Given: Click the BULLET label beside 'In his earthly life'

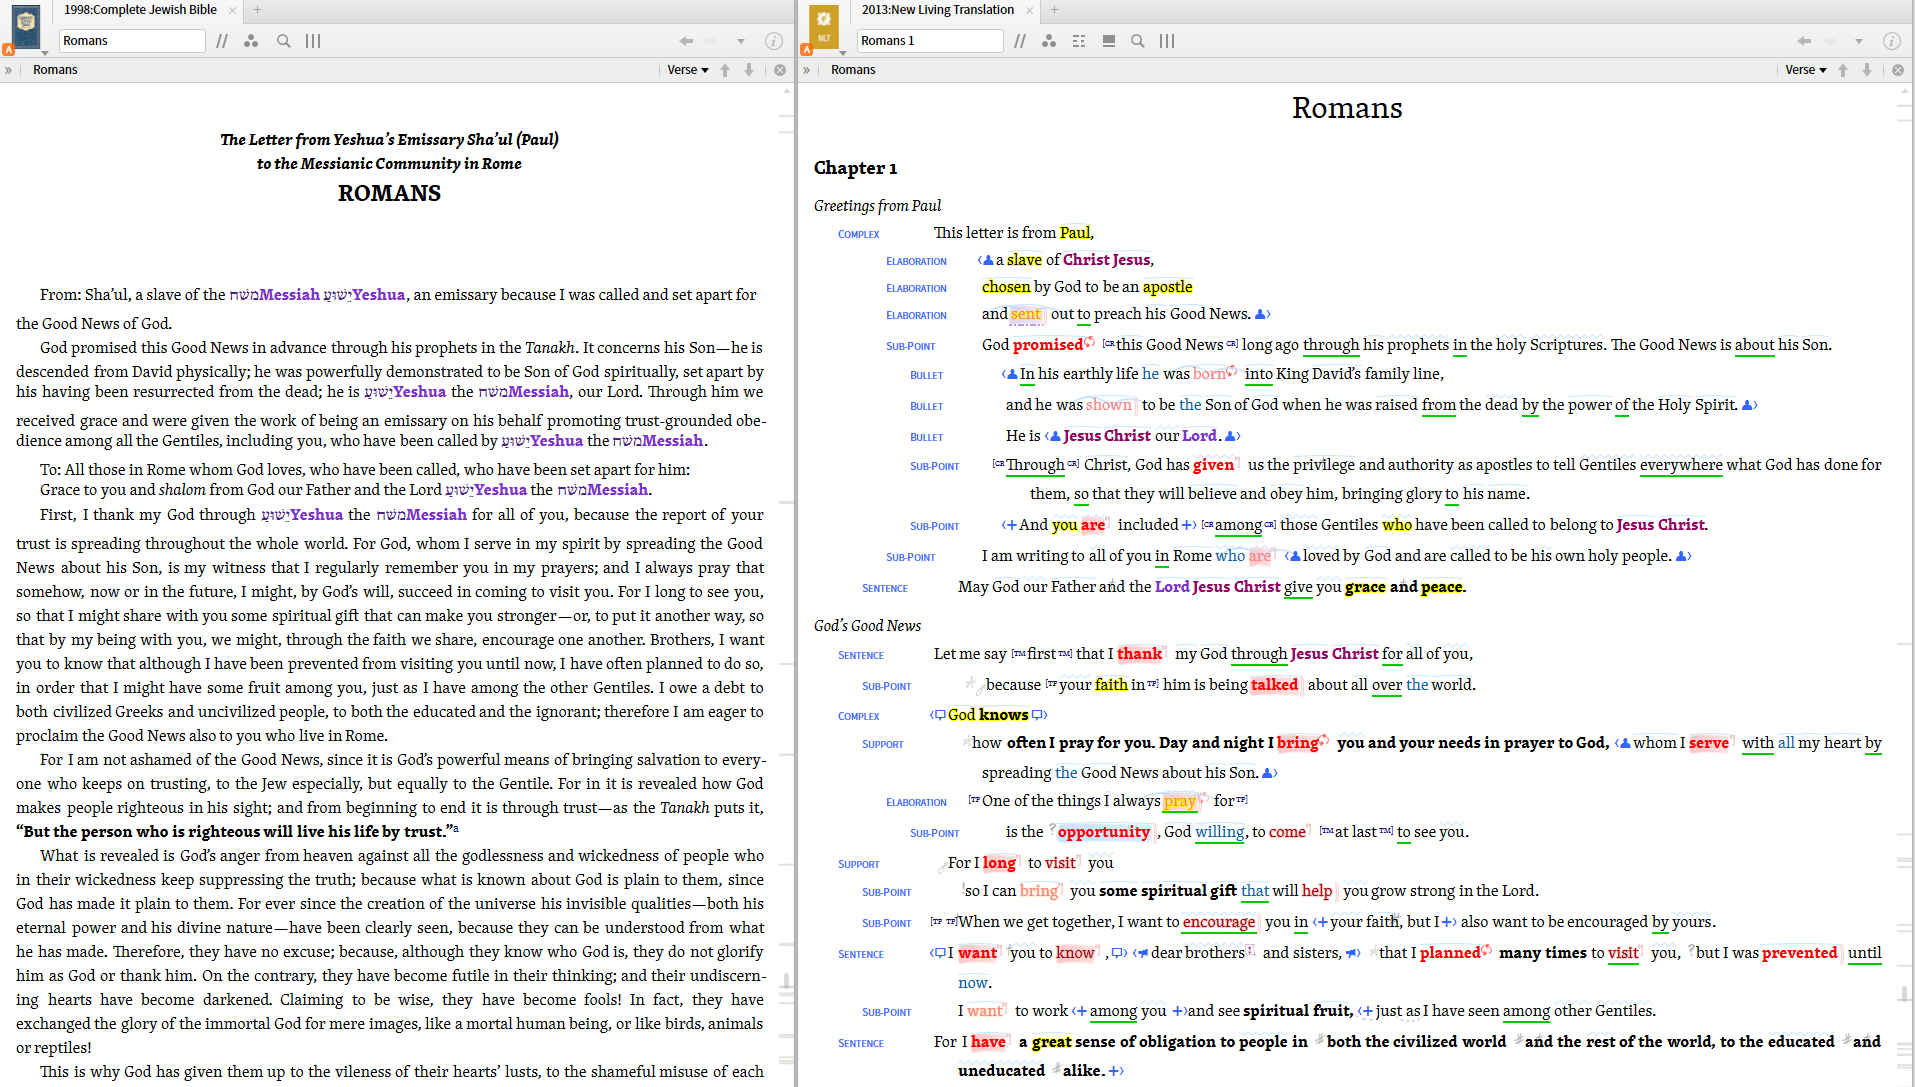Looking at the screenshot, I should 927,376.
